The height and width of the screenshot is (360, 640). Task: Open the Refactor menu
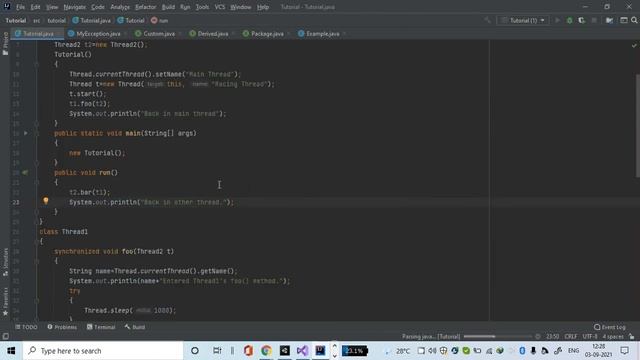(x=146, y=7)
